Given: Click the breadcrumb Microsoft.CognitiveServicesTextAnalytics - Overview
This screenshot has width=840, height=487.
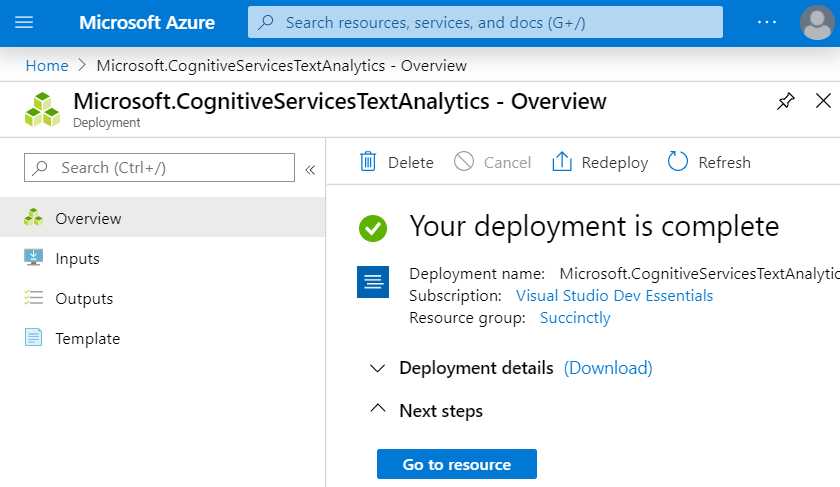Looking at the screenshot, I should tap(281, 65).
